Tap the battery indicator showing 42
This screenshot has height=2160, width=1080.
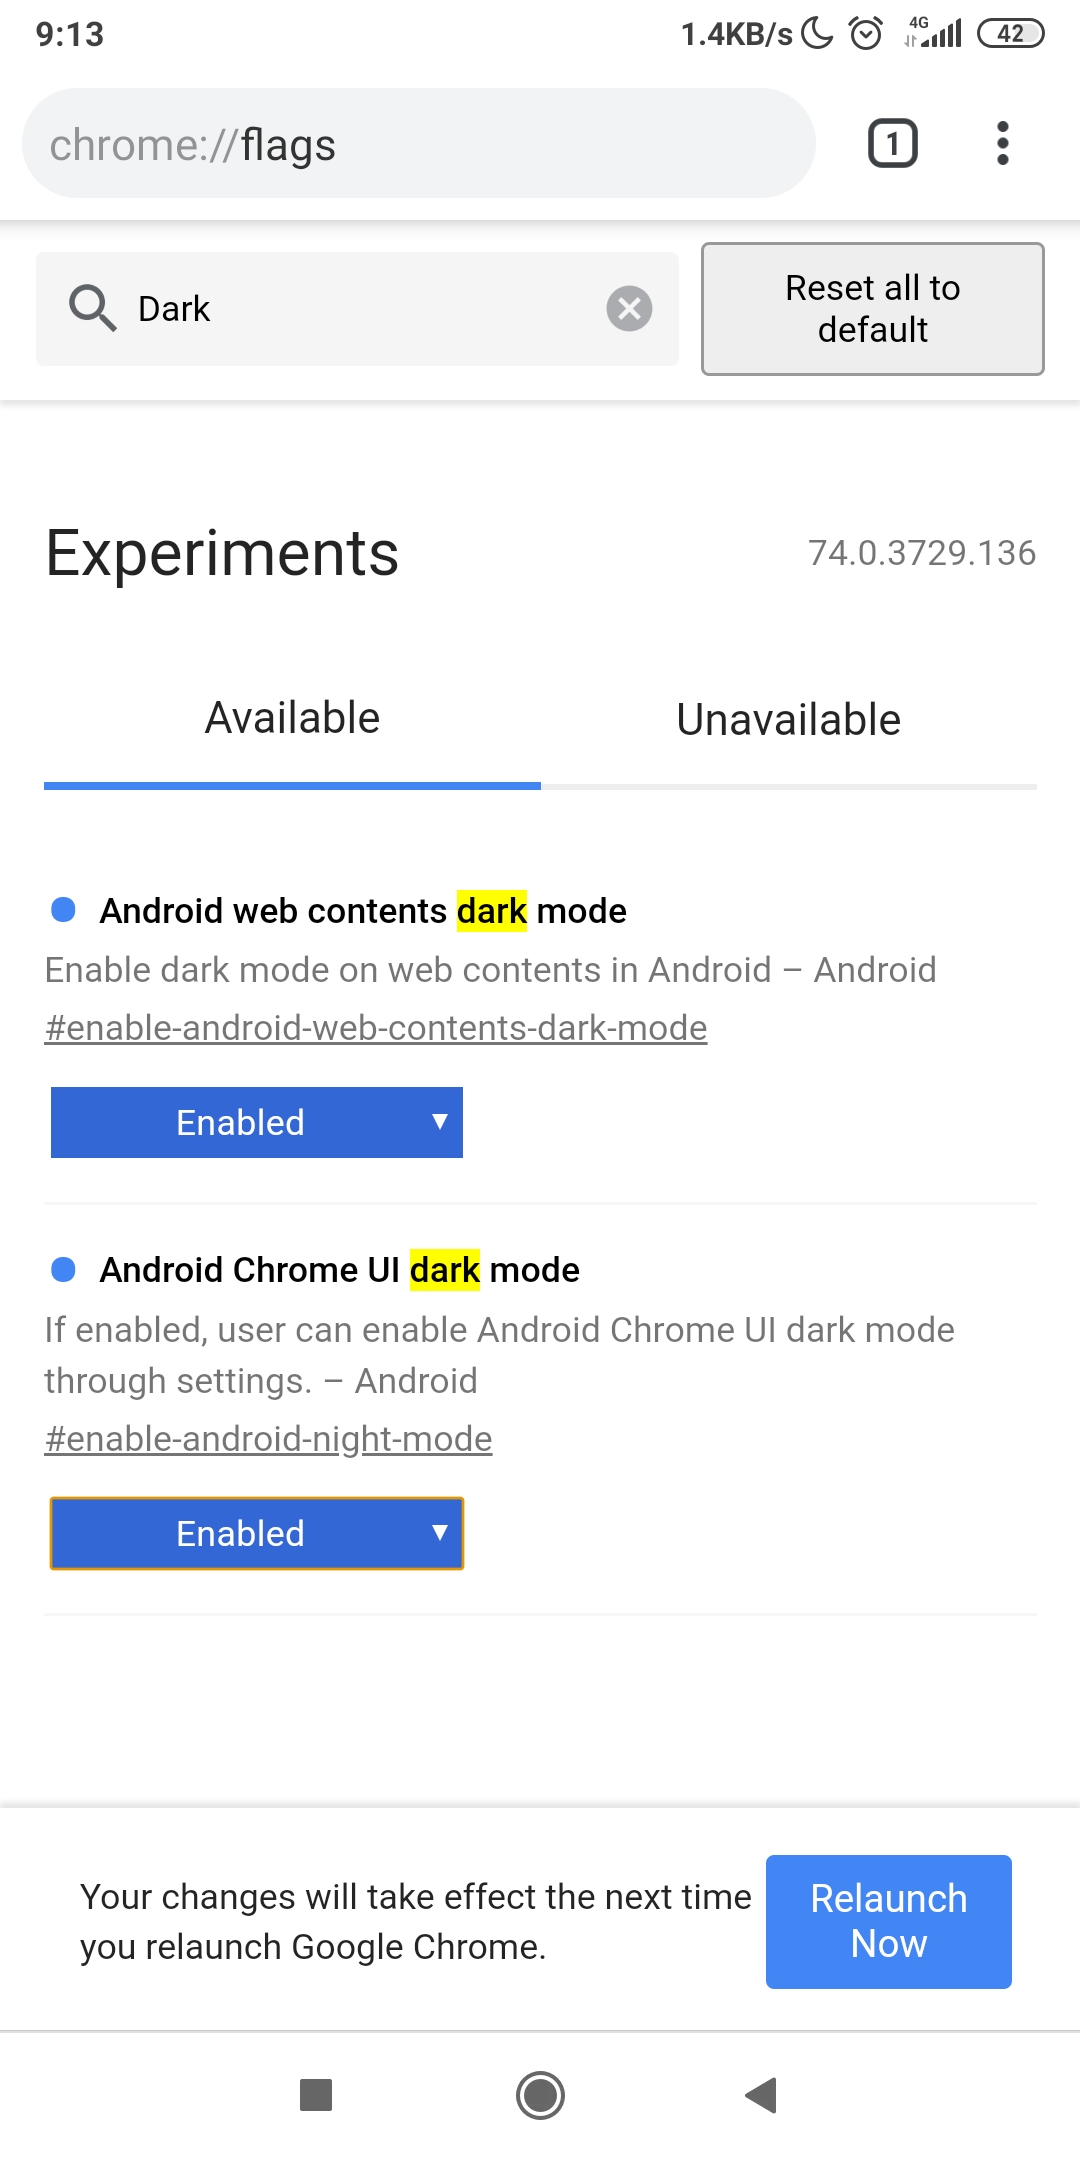click(x=1010, y=34)
